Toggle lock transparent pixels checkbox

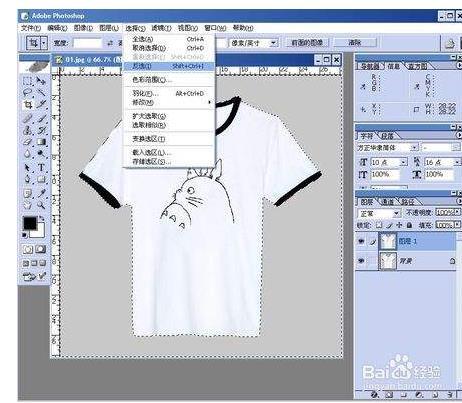pos(378,225)
